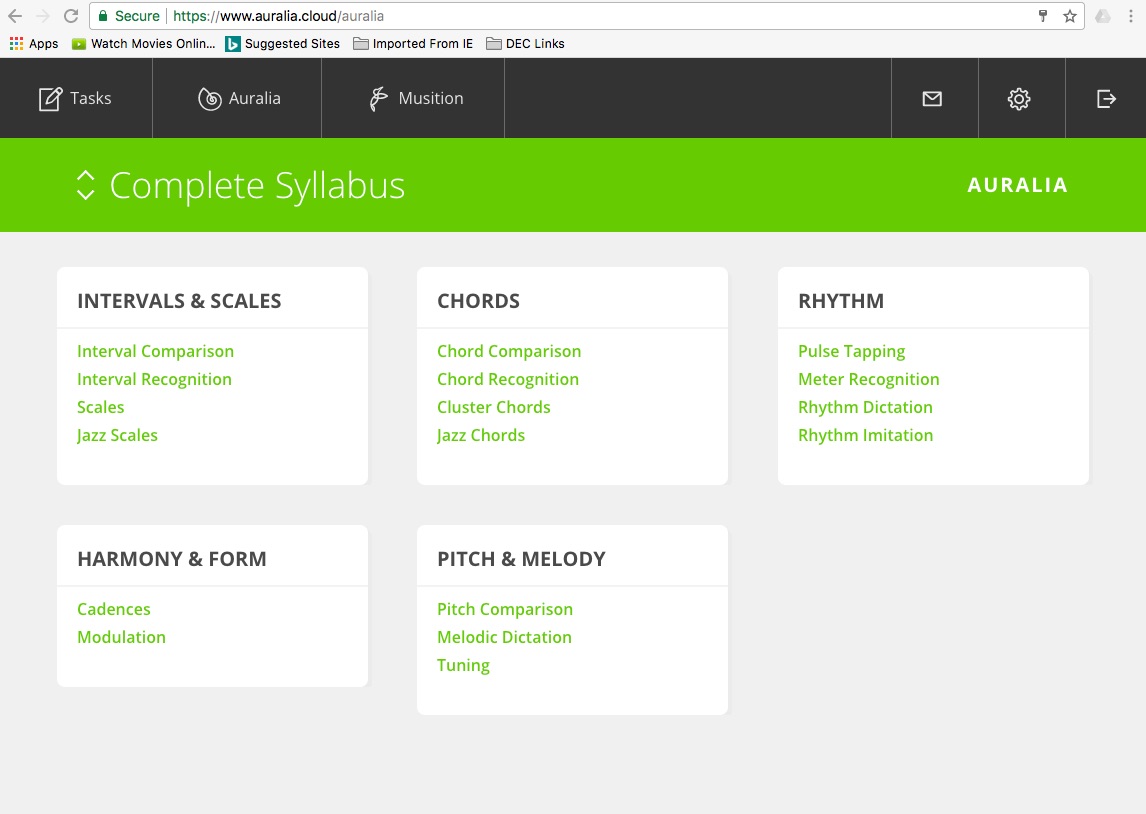Expand the Complete Syllabus selector arrows
1146x814 pixels.
85,185
